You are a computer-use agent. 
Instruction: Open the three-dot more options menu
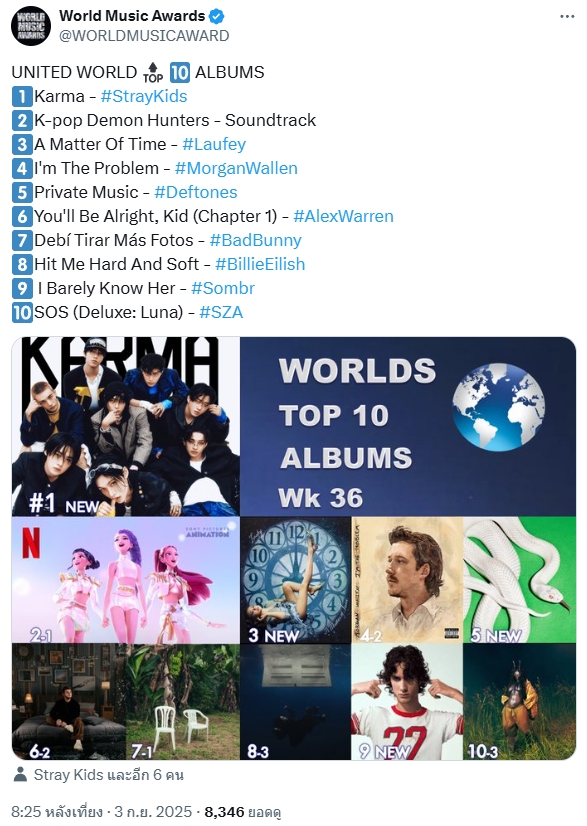tap(567, 16)
